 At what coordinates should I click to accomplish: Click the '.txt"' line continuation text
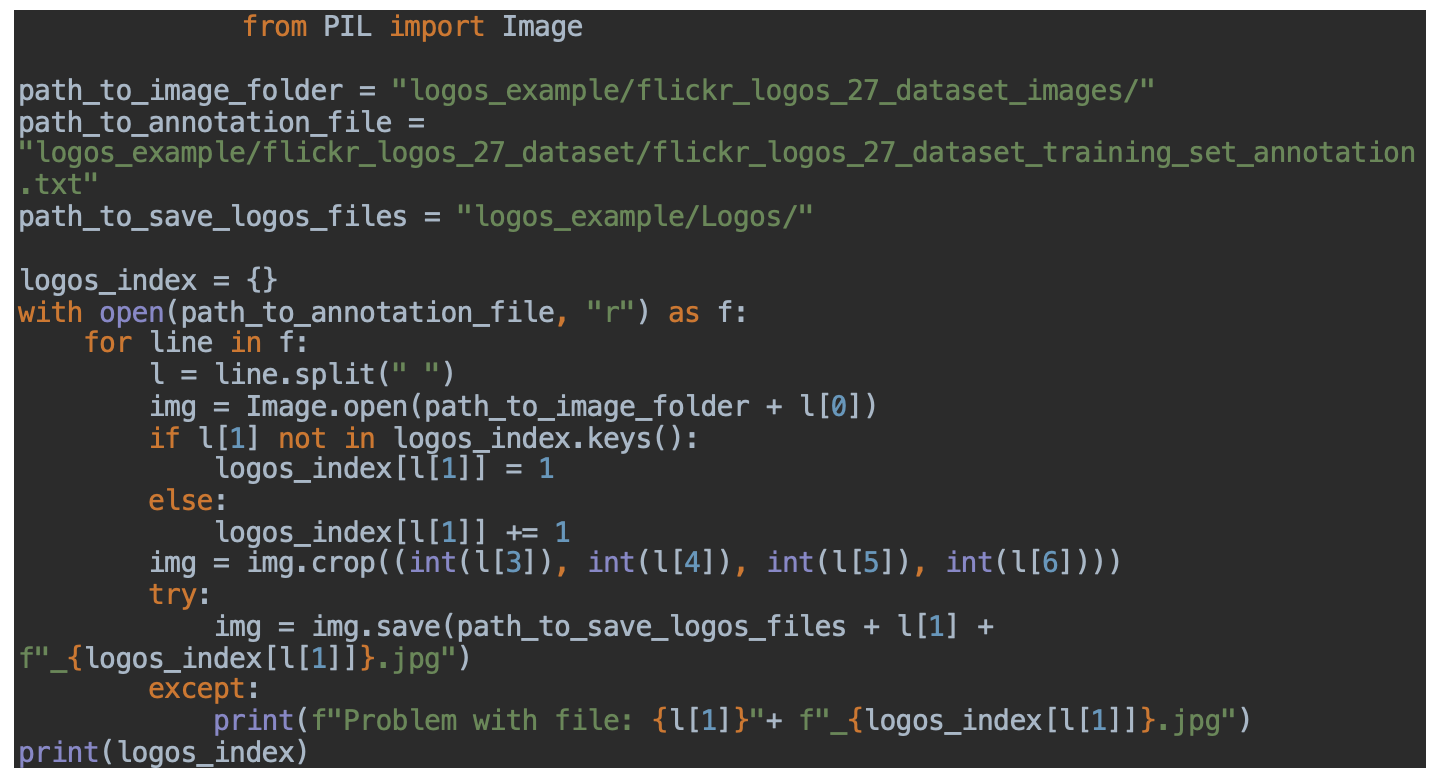point(59,185)
